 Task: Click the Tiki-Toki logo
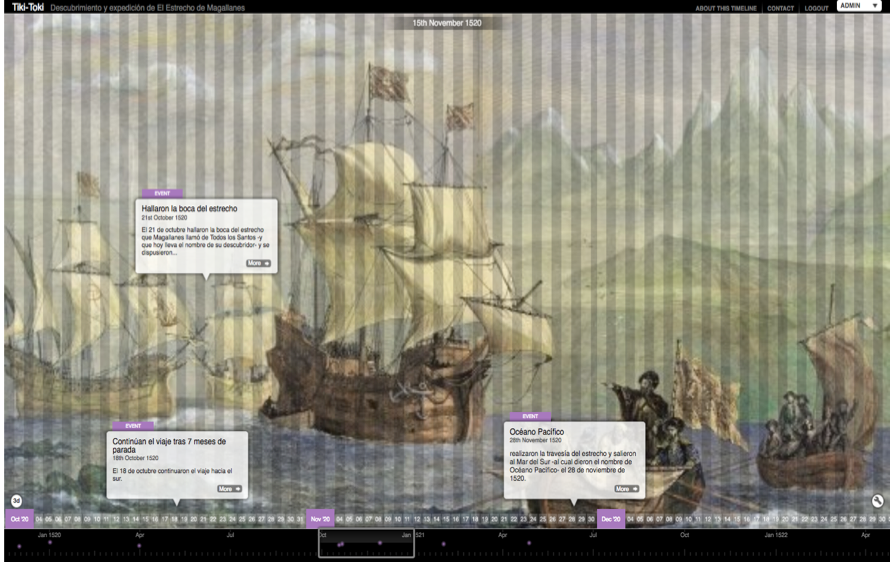click(x=28, y=7)
